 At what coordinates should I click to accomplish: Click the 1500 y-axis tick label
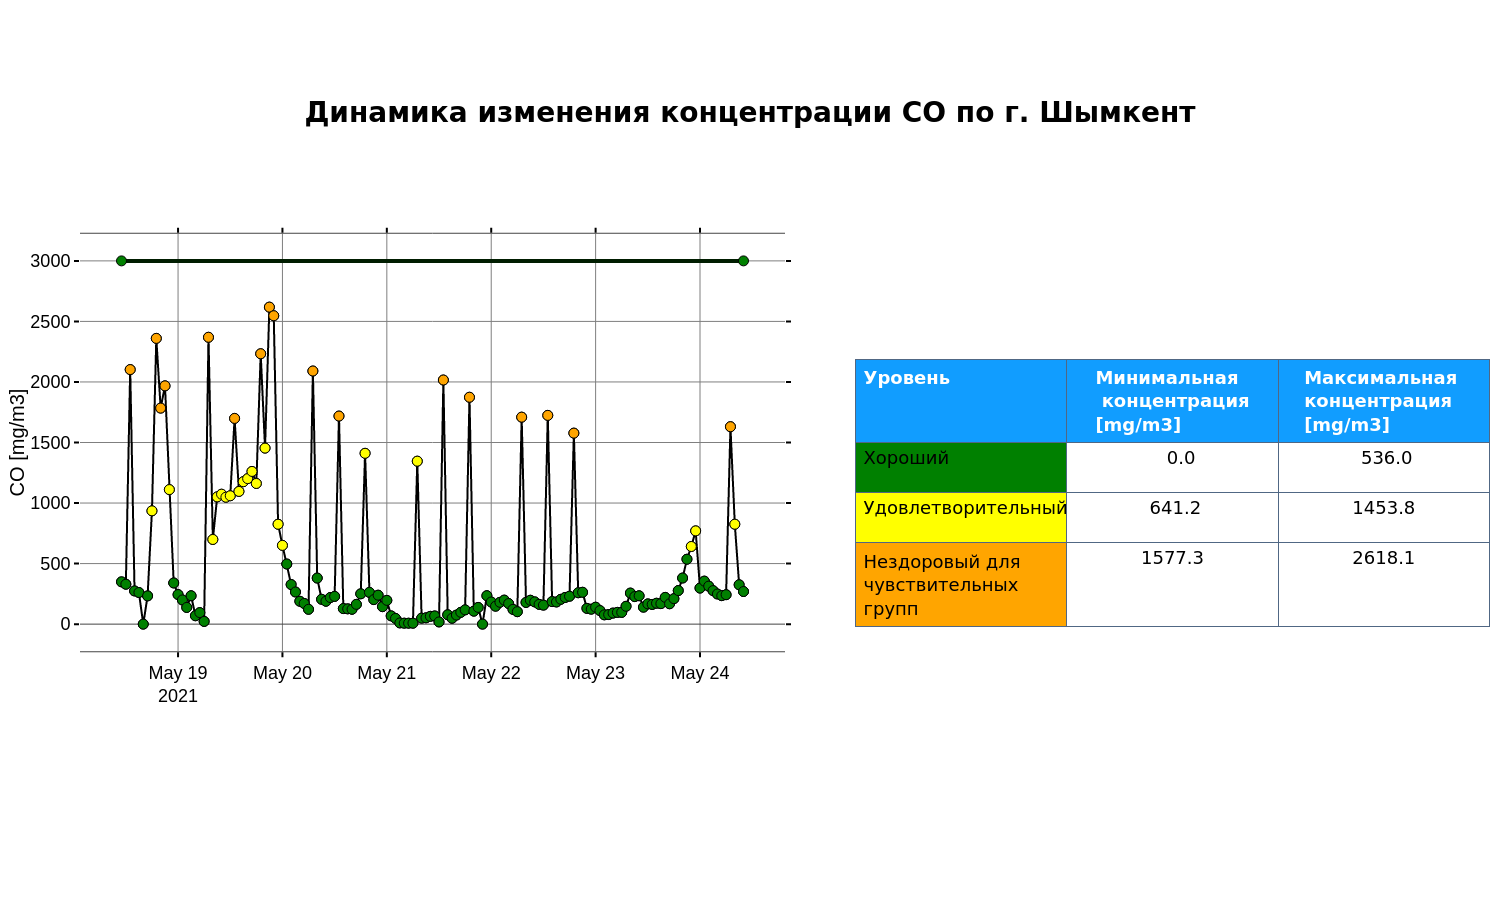[x=50, y=443]
